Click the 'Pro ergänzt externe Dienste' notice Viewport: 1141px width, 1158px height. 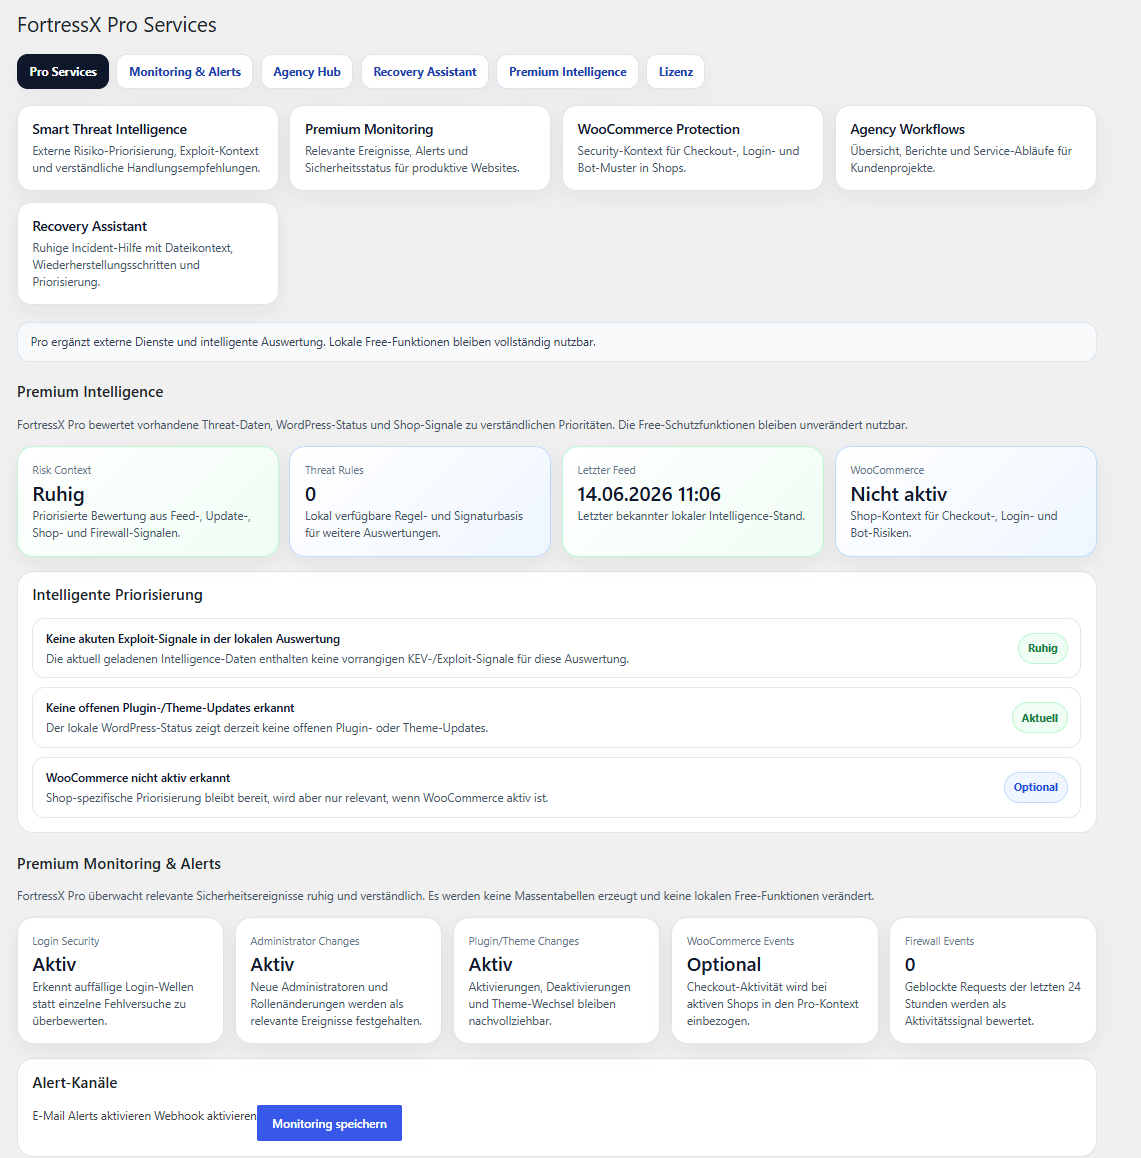556,342
